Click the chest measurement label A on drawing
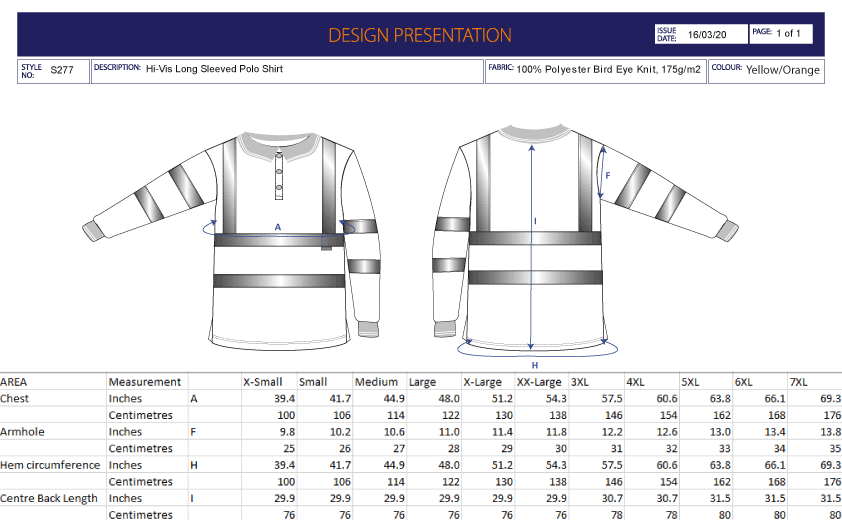Viewport: 842px width, 520px height. point(278,227)
